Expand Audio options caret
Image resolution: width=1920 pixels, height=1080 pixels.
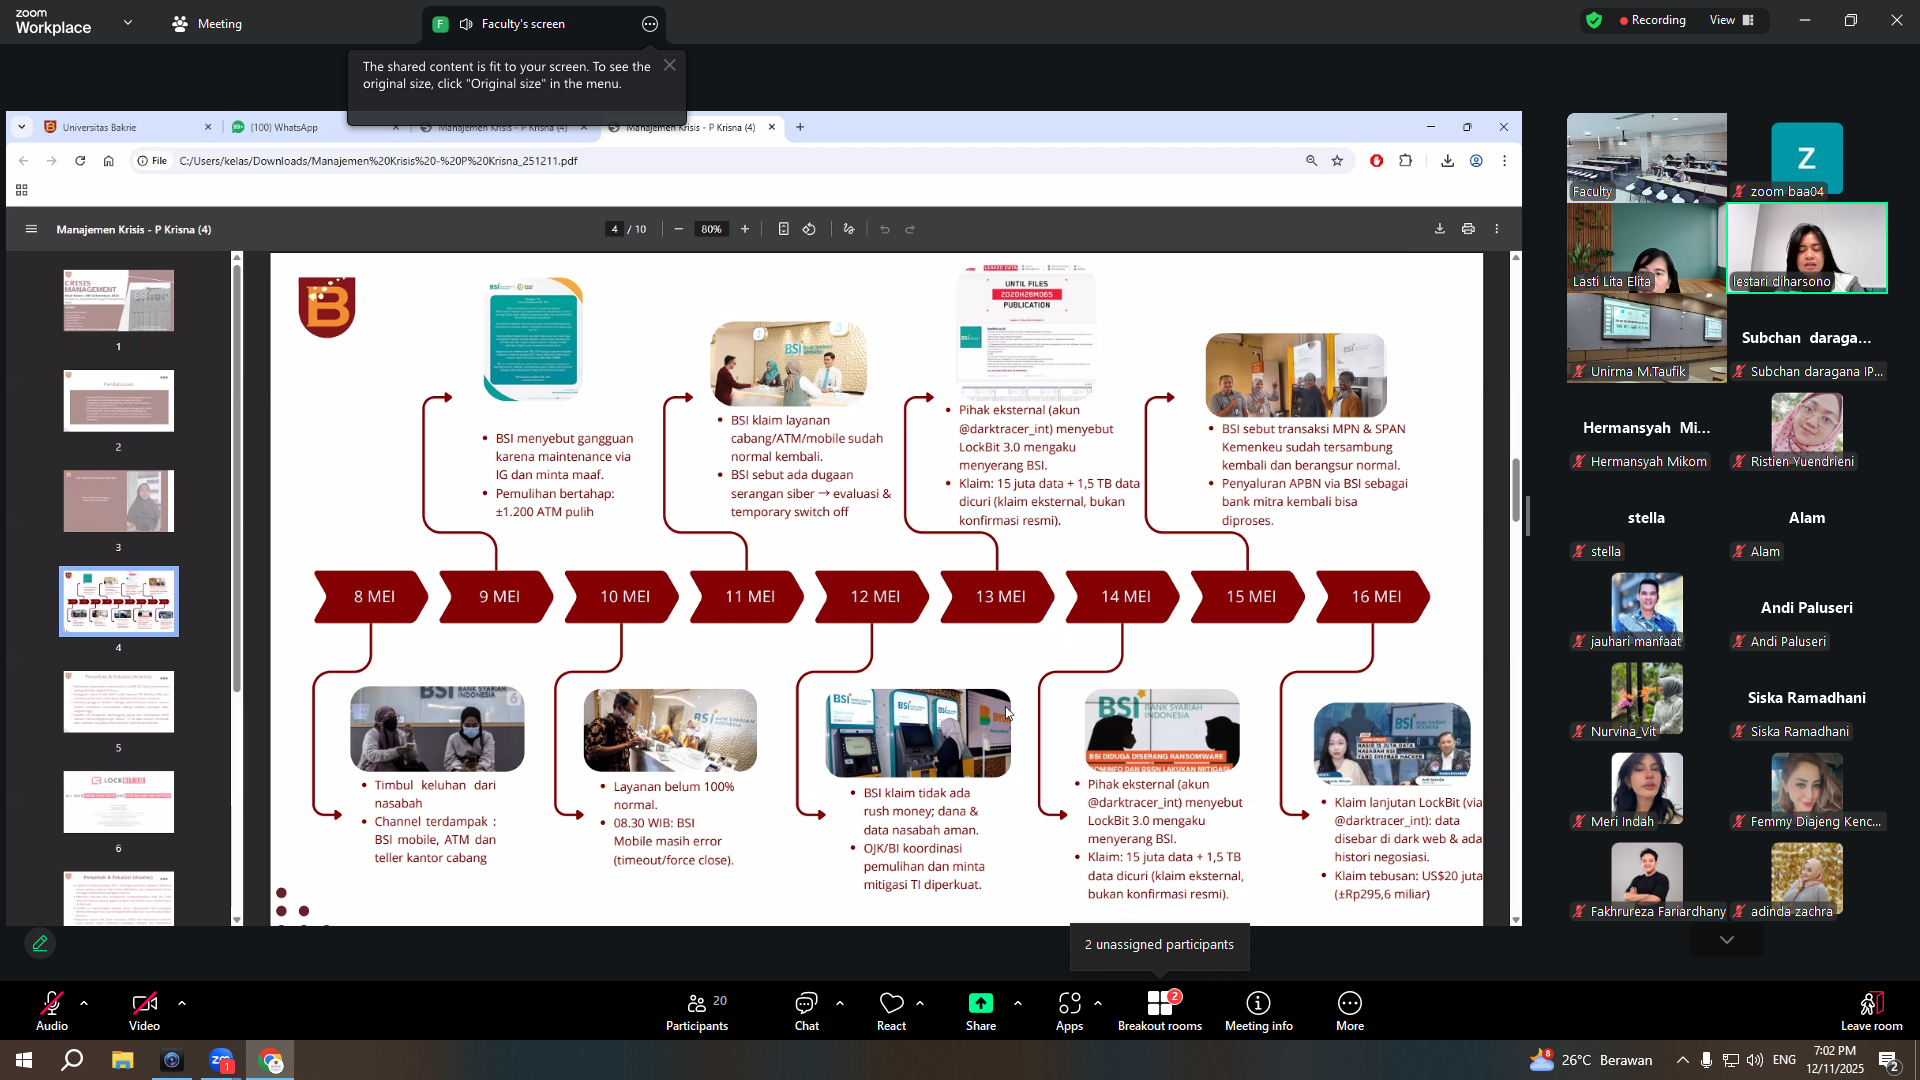pyautogui.click(x=84, y=1003)
